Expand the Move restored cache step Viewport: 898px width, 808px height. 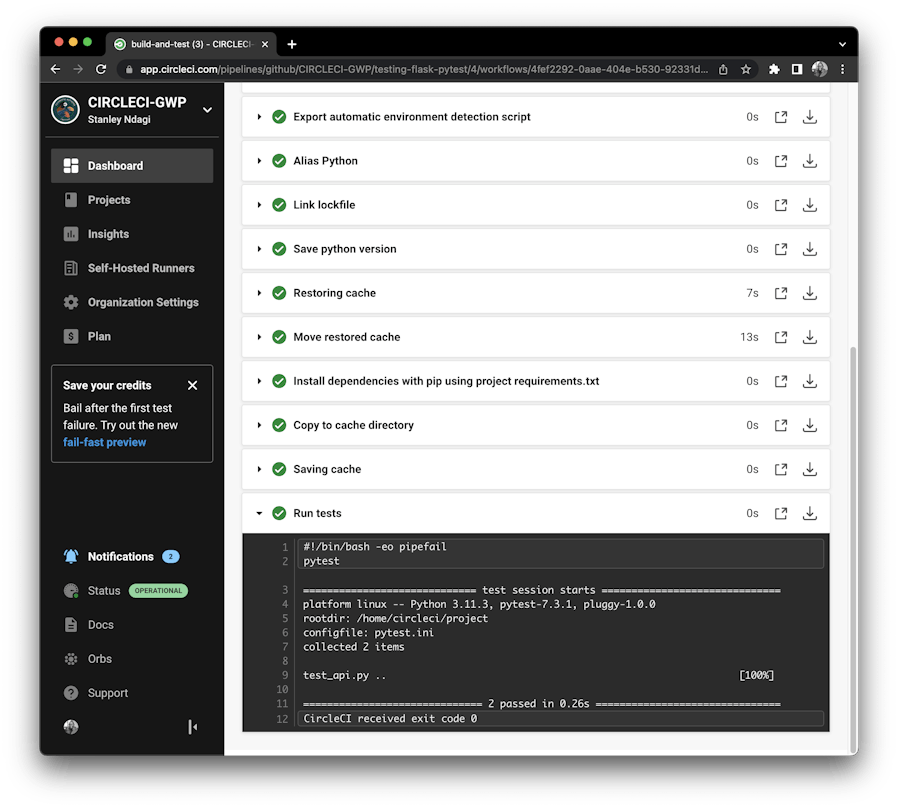259,337
